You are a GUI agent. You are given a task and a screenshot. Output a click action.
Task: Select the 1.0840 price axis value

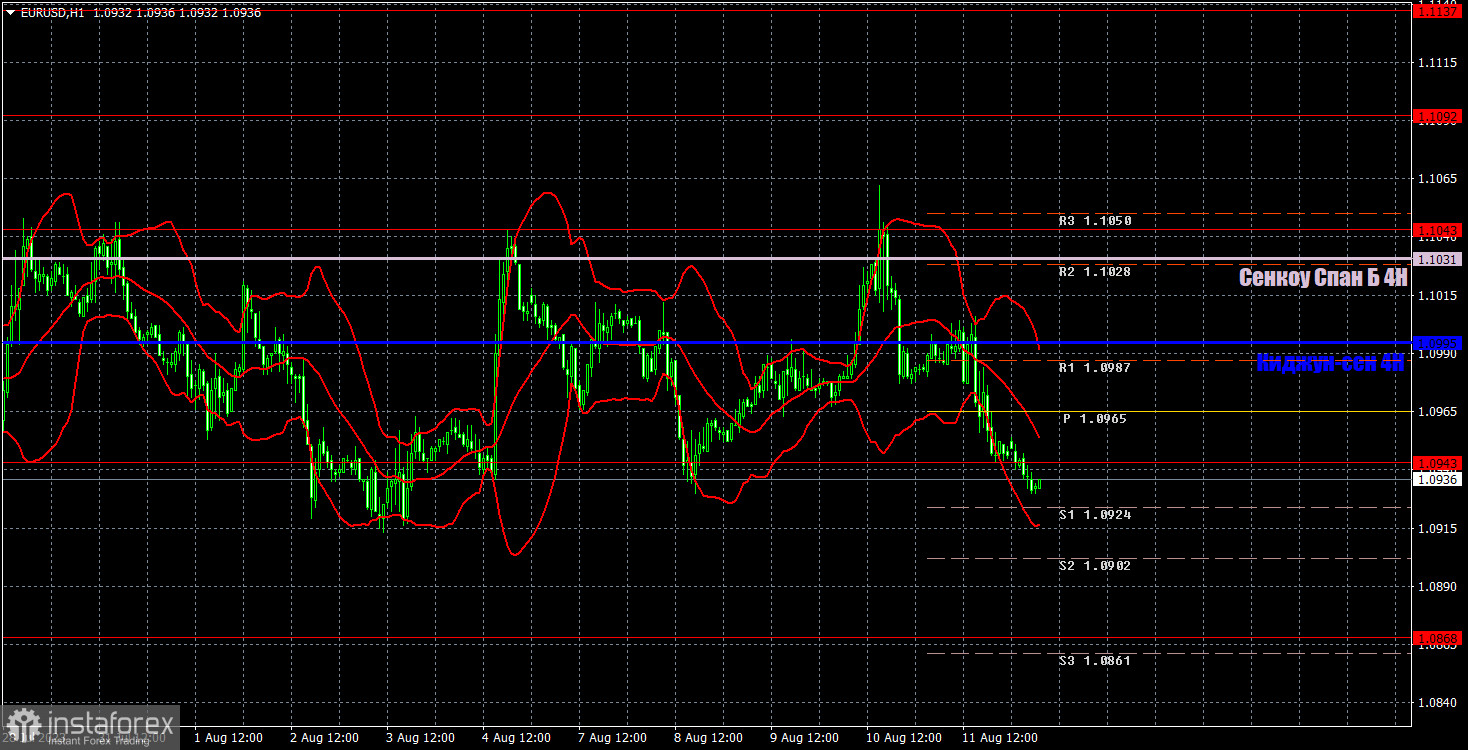pos(1436,703)
